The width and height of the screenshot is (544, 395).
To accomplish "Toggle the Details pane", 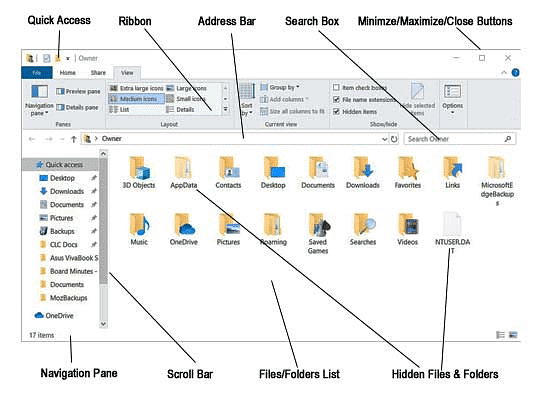I will coord(77,108).
